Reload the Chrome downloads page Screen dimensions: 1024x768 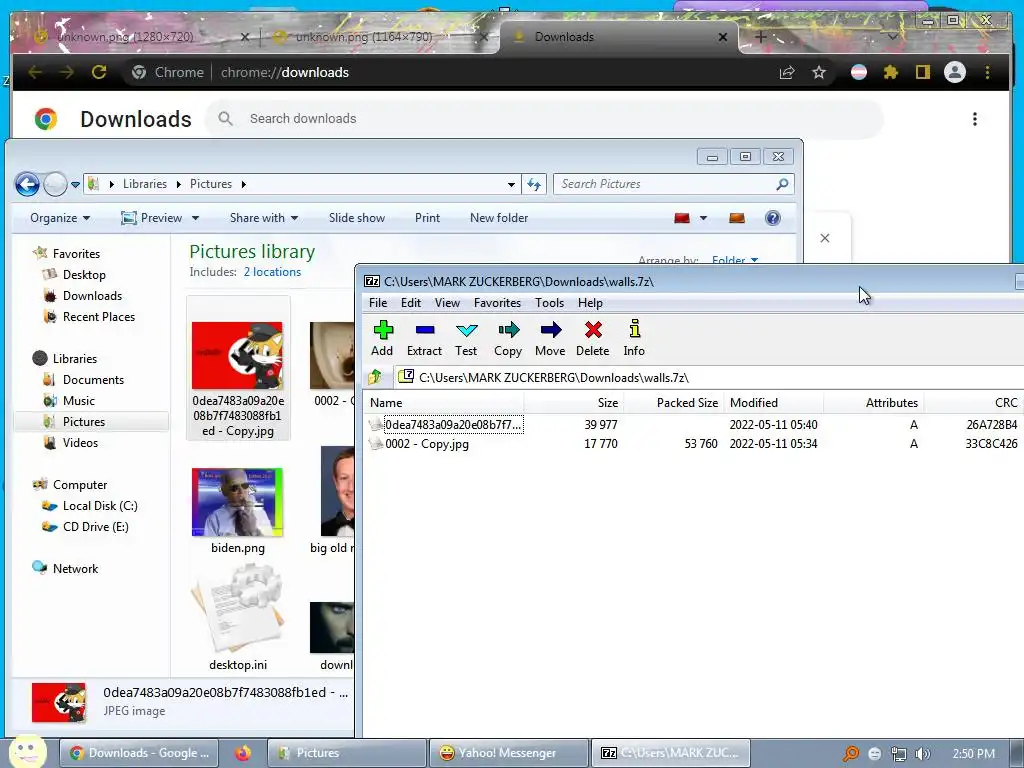click(x=99, y=72)
